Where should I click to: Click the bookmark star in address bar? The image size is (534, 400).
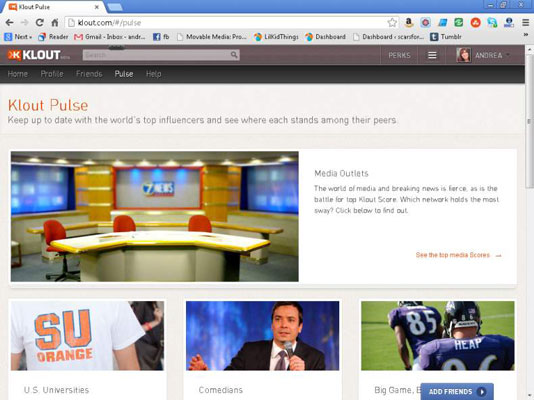[x=392, y=23]
